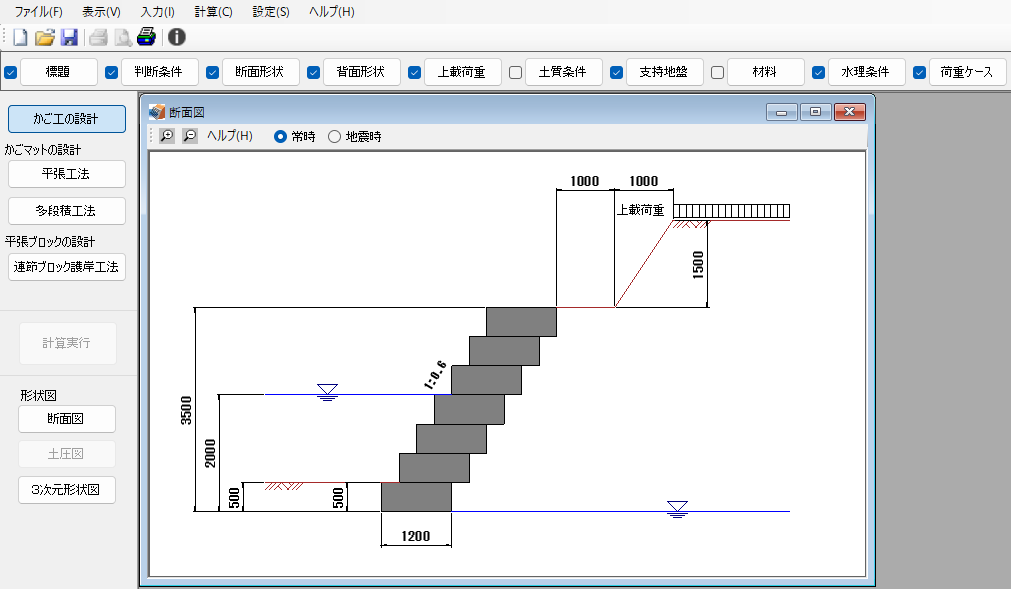Create a new file with the blank page icon
Image resolution: width=1011 pixels, height=589 pixels.
point(20,37)
